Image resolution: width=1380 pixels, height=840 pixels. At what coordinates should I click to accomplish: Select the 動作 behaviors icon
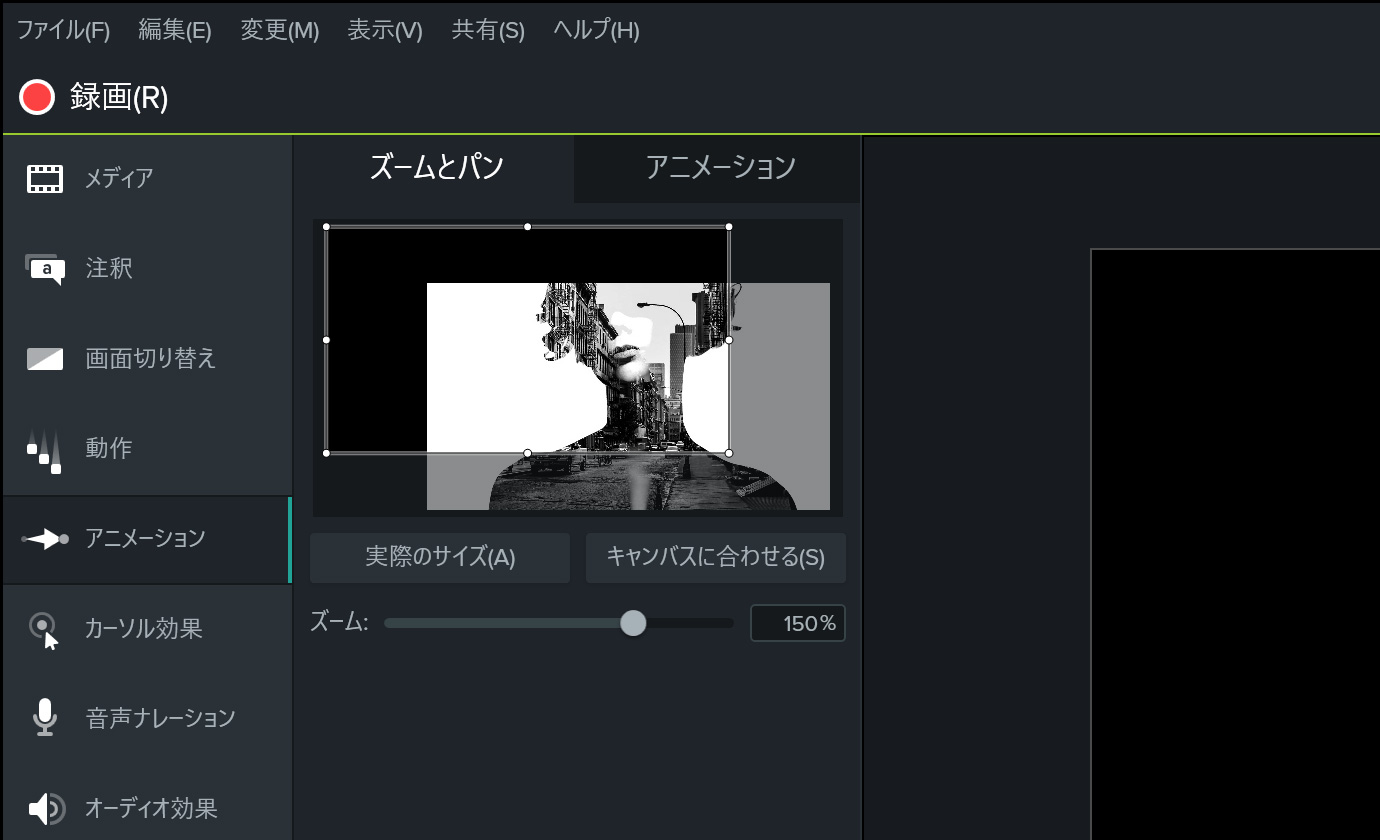pos(44,450)
